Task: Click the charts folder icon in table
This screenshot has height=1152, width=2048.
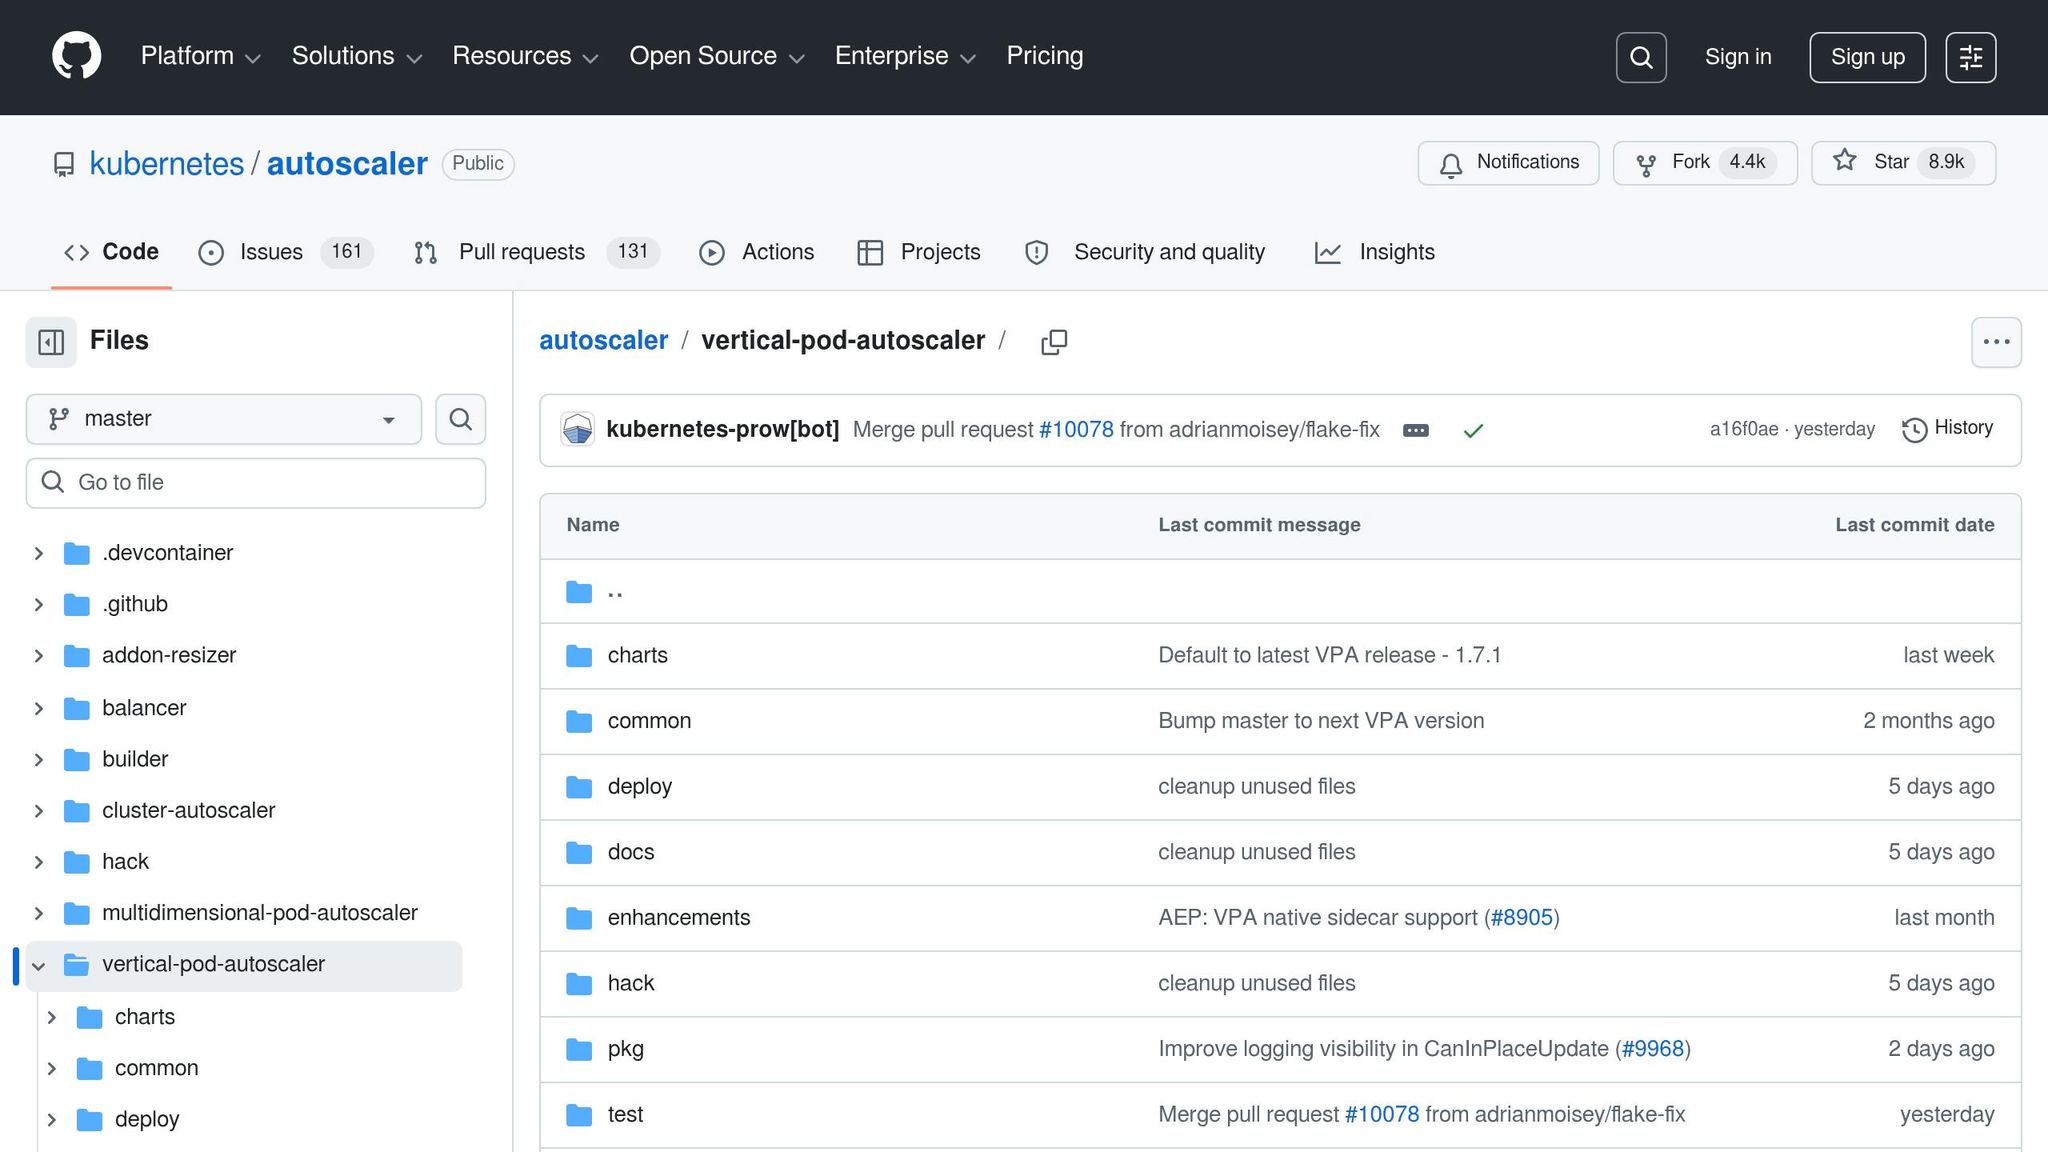Action: 579,656
